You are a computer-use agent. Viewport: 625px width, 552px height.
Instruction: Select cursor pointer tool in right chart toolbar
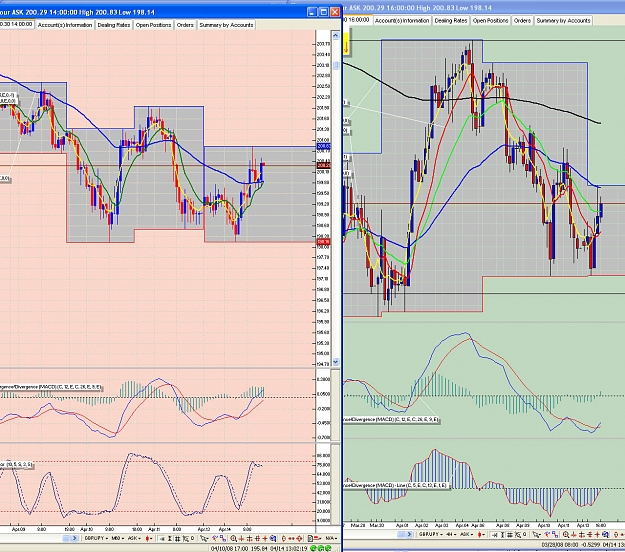click(x=537, y=535)
